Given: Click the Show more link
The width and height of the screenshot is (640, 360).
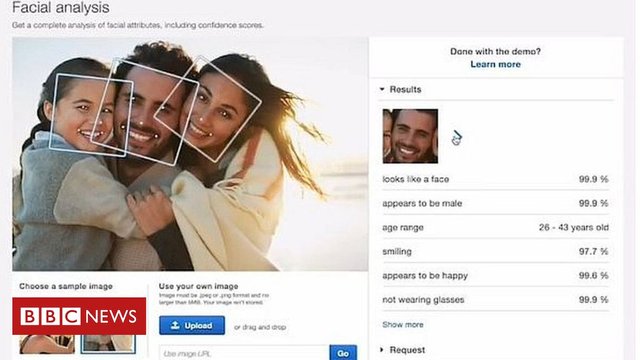Looking at the screenshot, I should click(402, 324).
